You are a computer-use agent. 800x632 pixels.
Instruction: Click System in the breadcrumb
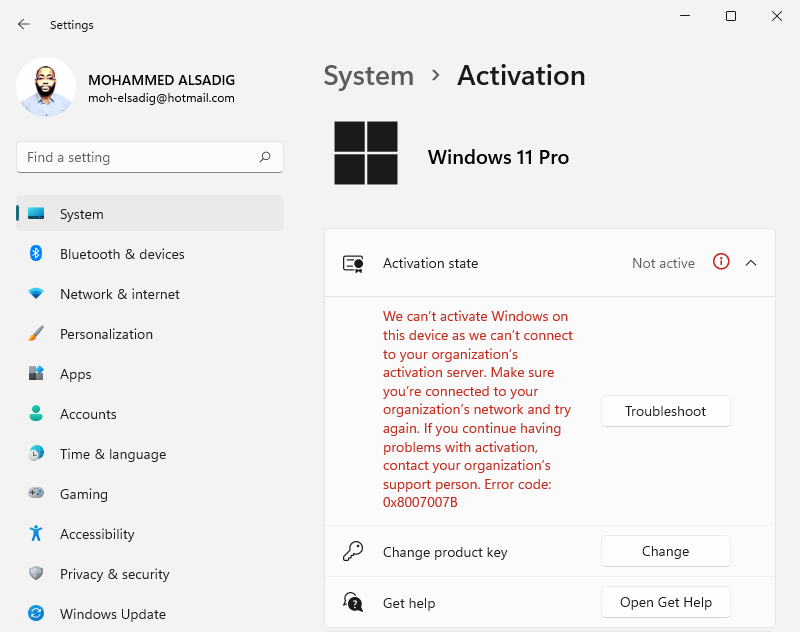[369, 76]
